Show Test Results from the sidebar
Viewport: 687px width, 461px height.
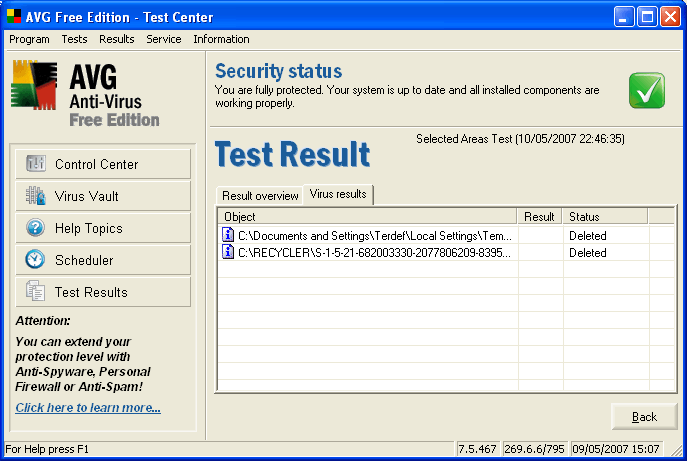[x=103, y=292]
